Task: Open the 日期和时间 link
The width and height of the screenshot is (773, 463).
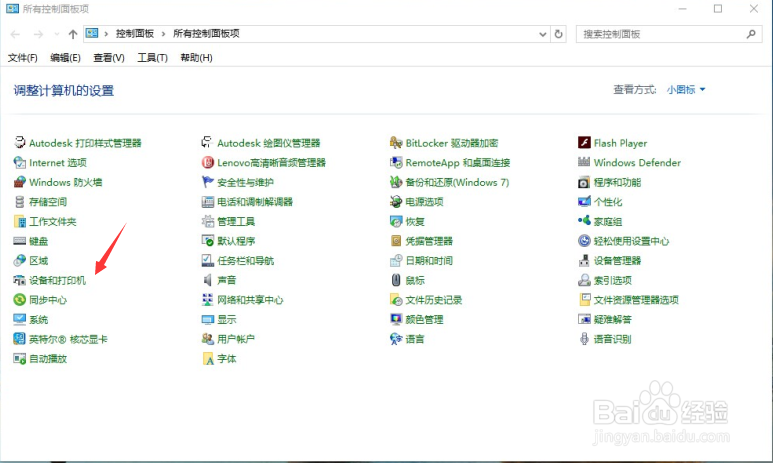Action: 429,260
